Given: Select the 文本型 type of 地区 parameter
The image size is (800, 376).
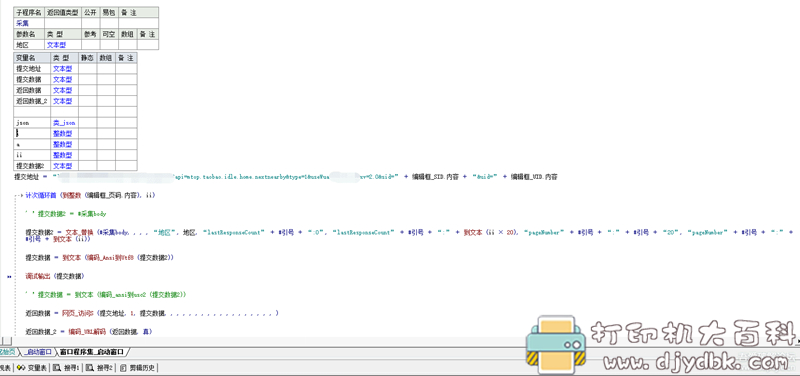Looking at the screenshot, I should [x=56, y=45].
